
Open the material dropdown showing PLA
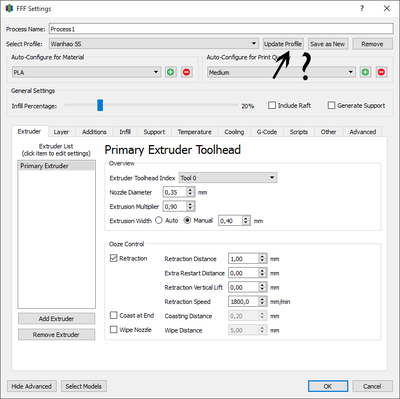[x=86, y=72]
